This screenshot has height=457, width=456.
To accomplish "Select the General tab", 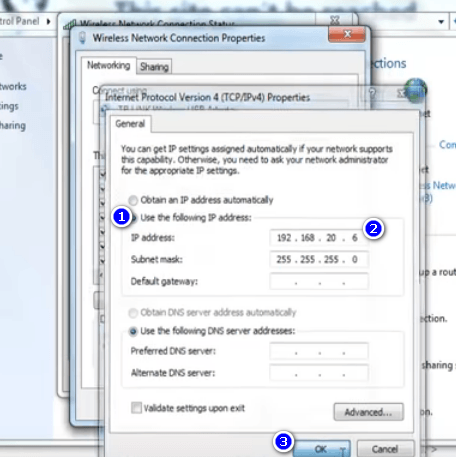I will 130,124.
